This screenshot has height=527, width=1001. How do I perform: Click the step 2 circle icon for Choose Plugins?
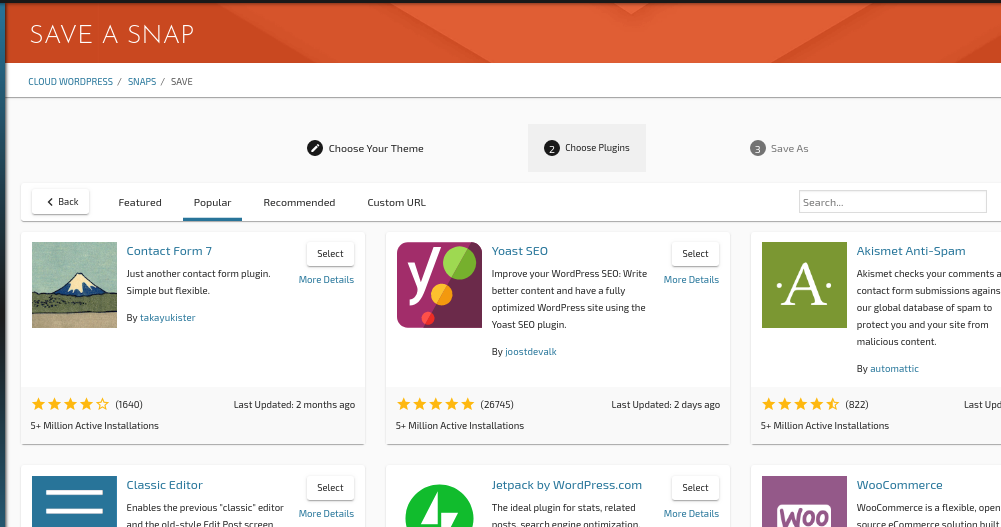pyautogui.click(x=552, y=148)
